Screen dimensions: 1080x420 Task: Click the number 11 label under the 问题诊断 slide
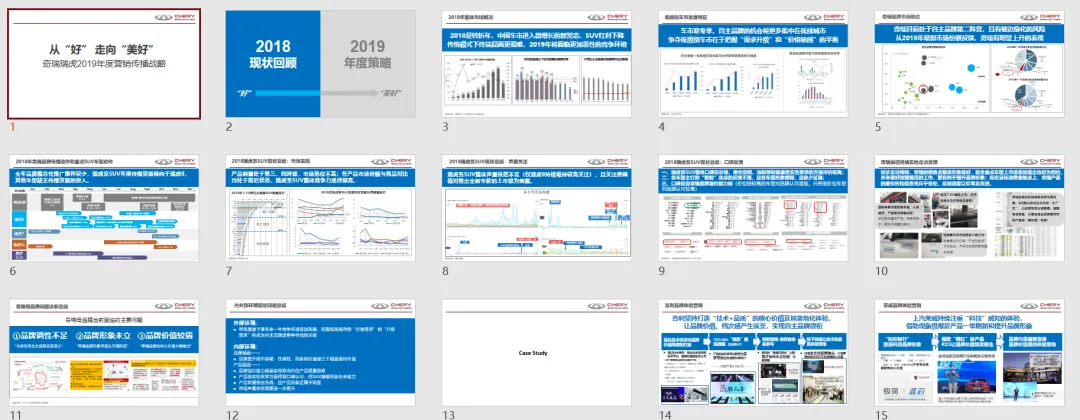coord(16,415)
